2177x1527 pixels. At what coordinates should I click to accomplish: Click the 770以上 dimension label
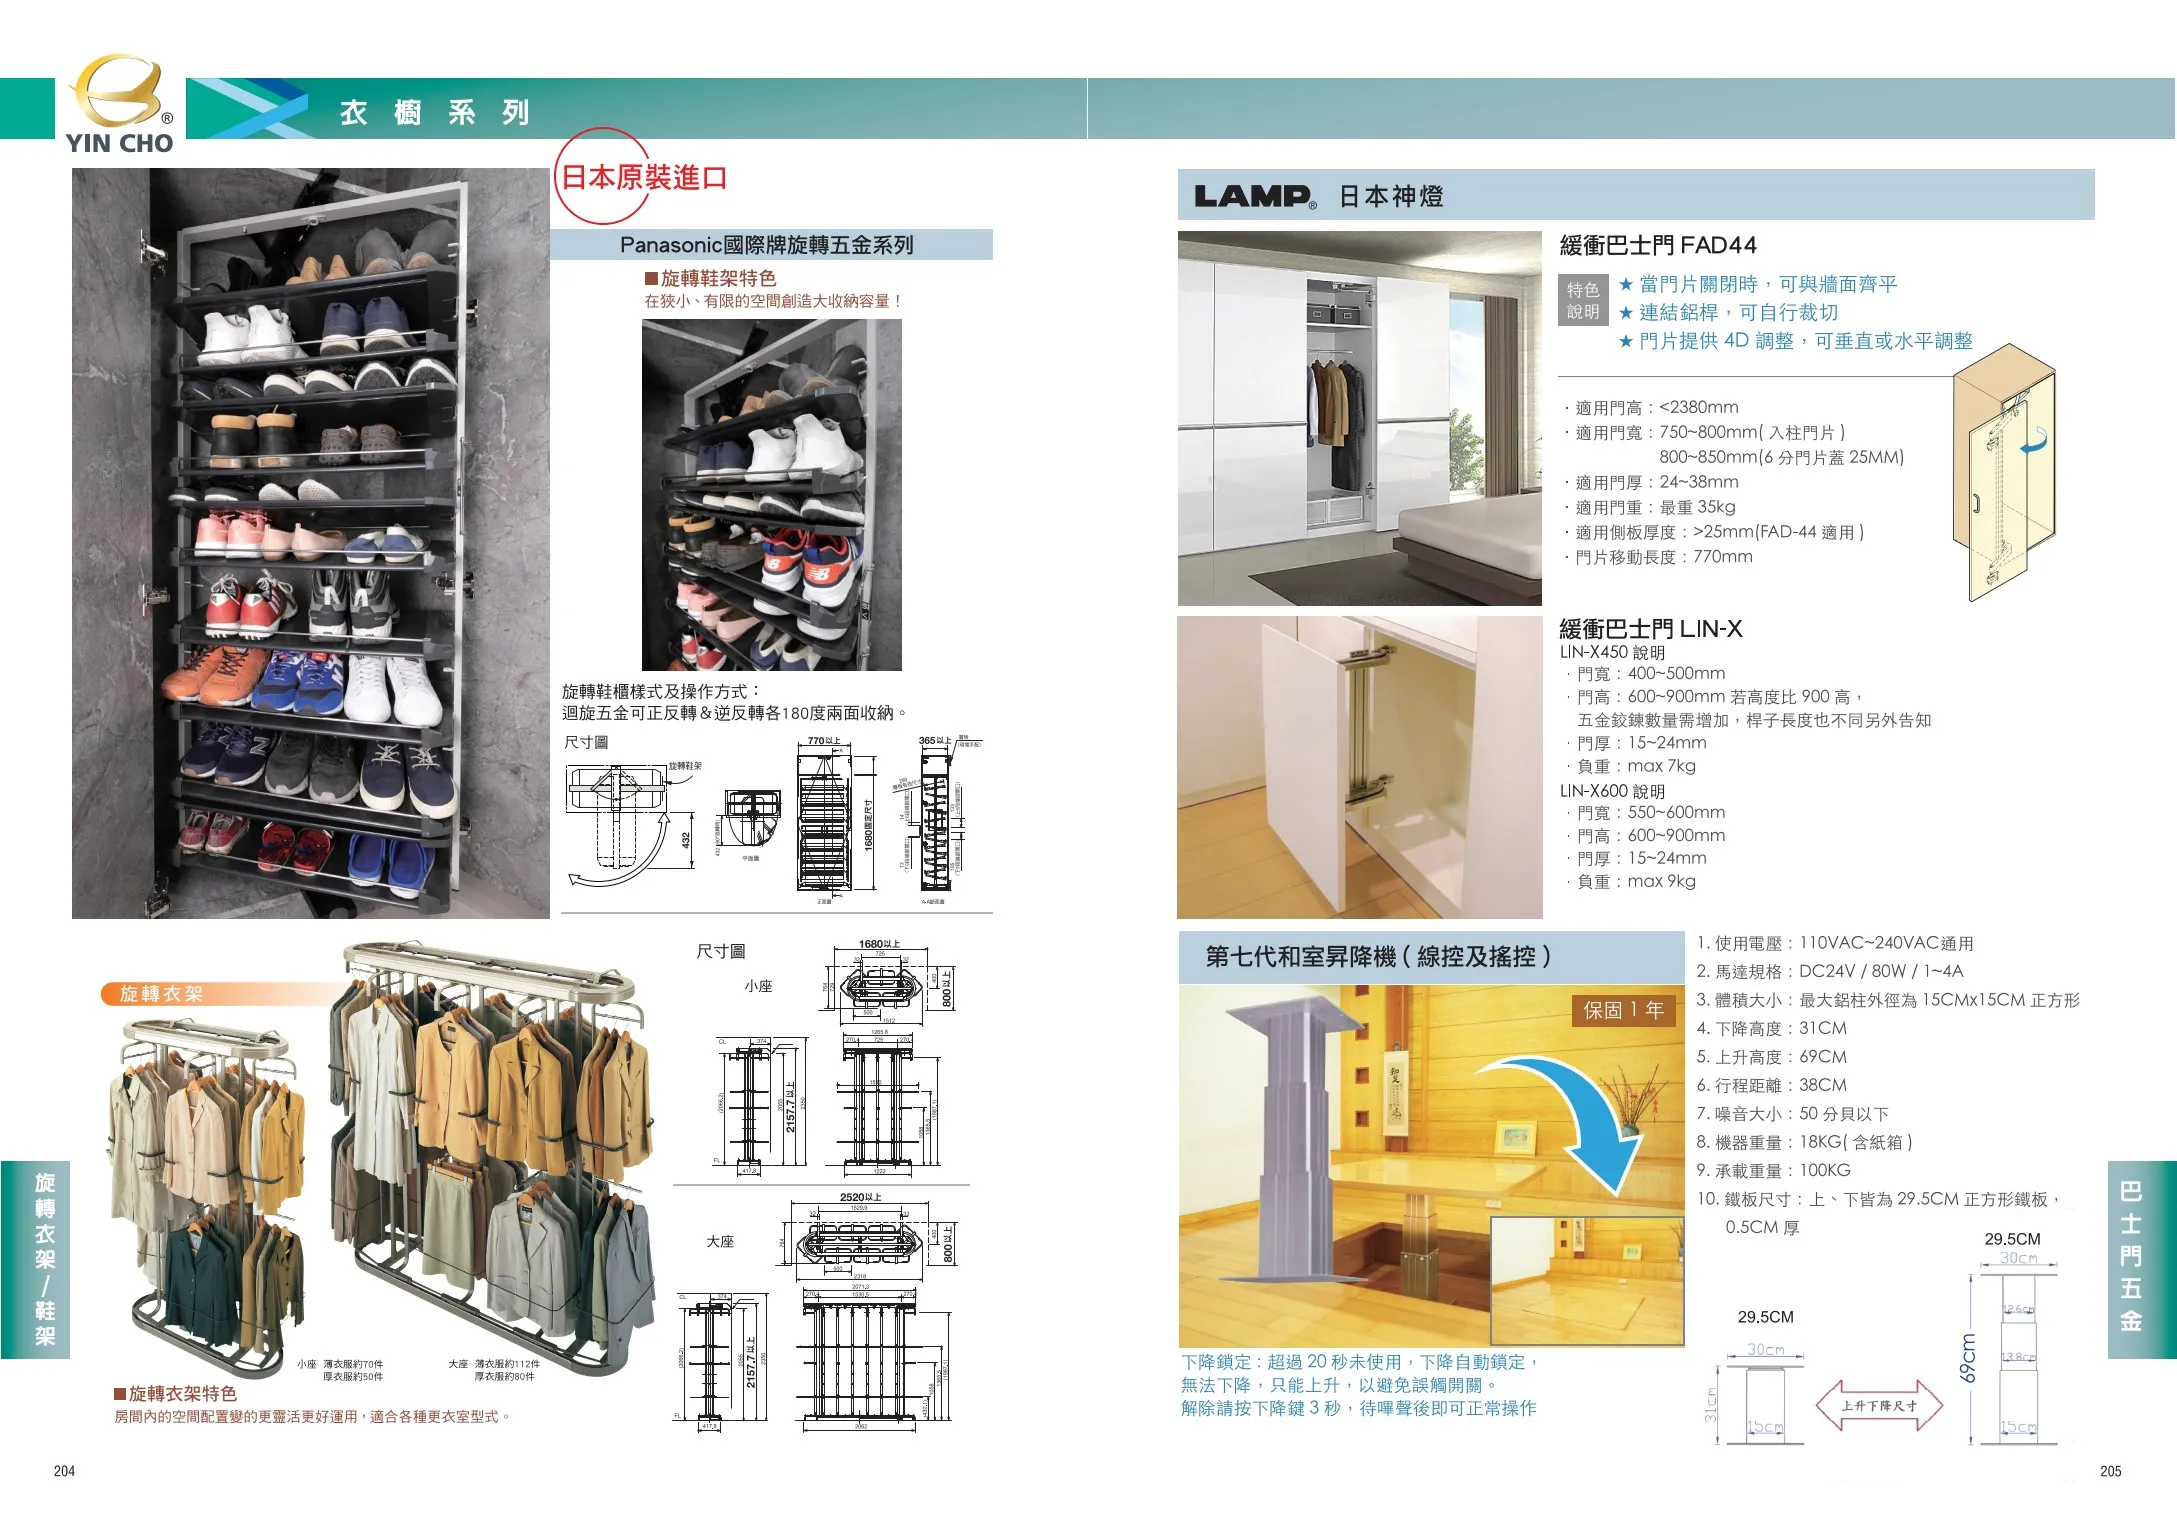click(824, 741)
